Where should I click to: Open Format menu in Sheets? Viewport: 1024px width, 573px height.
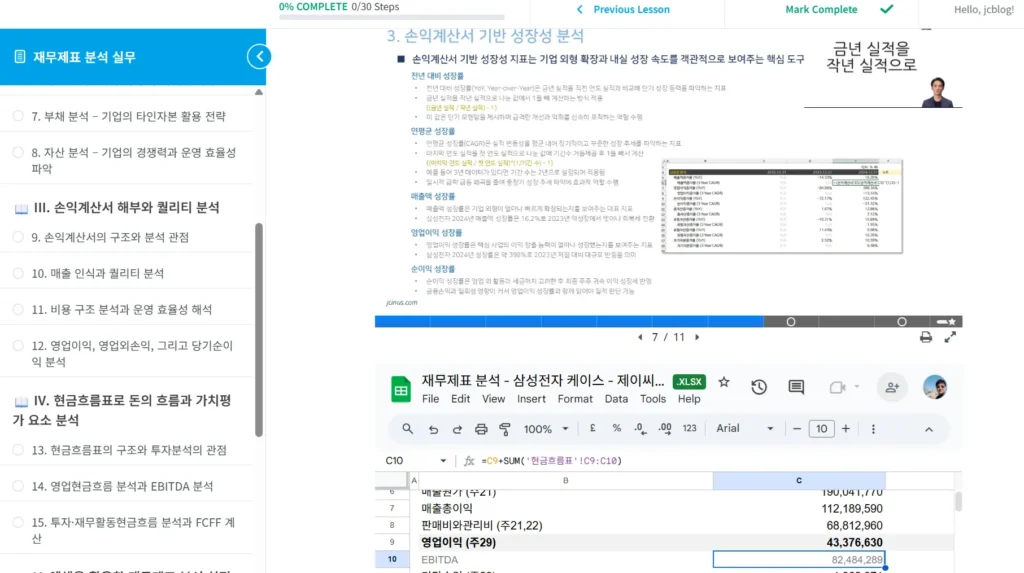click(x=575, y=399)
